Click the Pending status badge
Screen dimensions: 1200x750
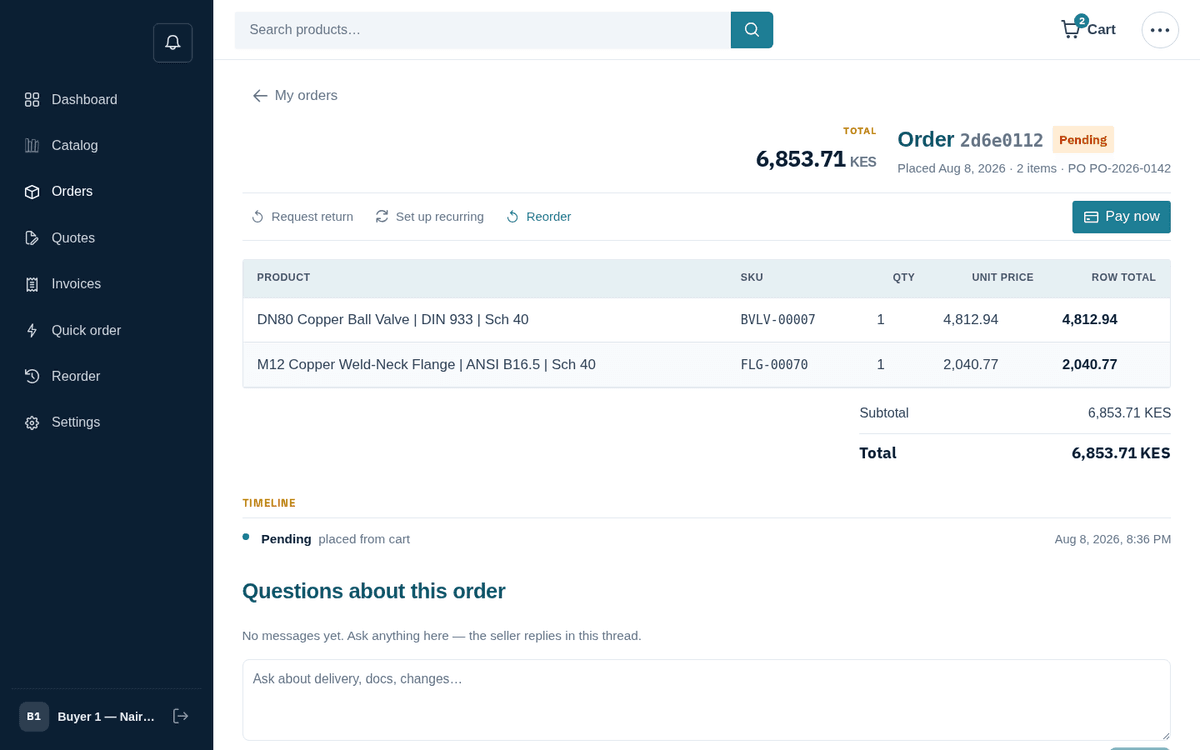pyautogui.click(x=1083, y=140)
